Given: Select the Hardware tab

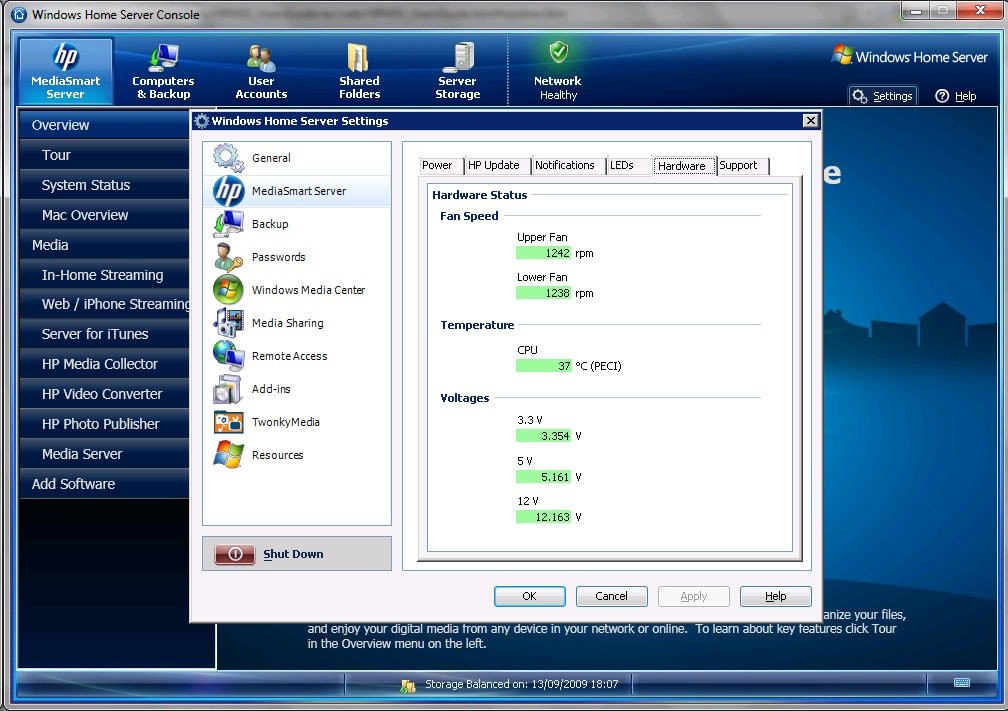Looking at the screenshot, I should [x=683, y=166].
